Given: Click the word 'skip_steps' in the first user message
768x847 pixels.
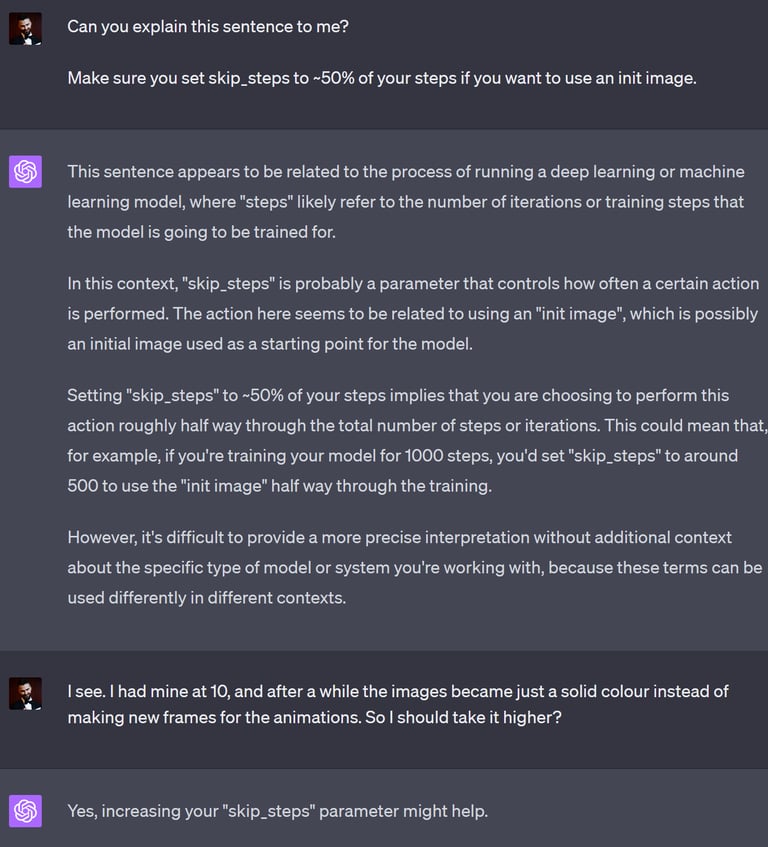Looking at the screenshot, I should pyautogui.click(x=248, y=77).
